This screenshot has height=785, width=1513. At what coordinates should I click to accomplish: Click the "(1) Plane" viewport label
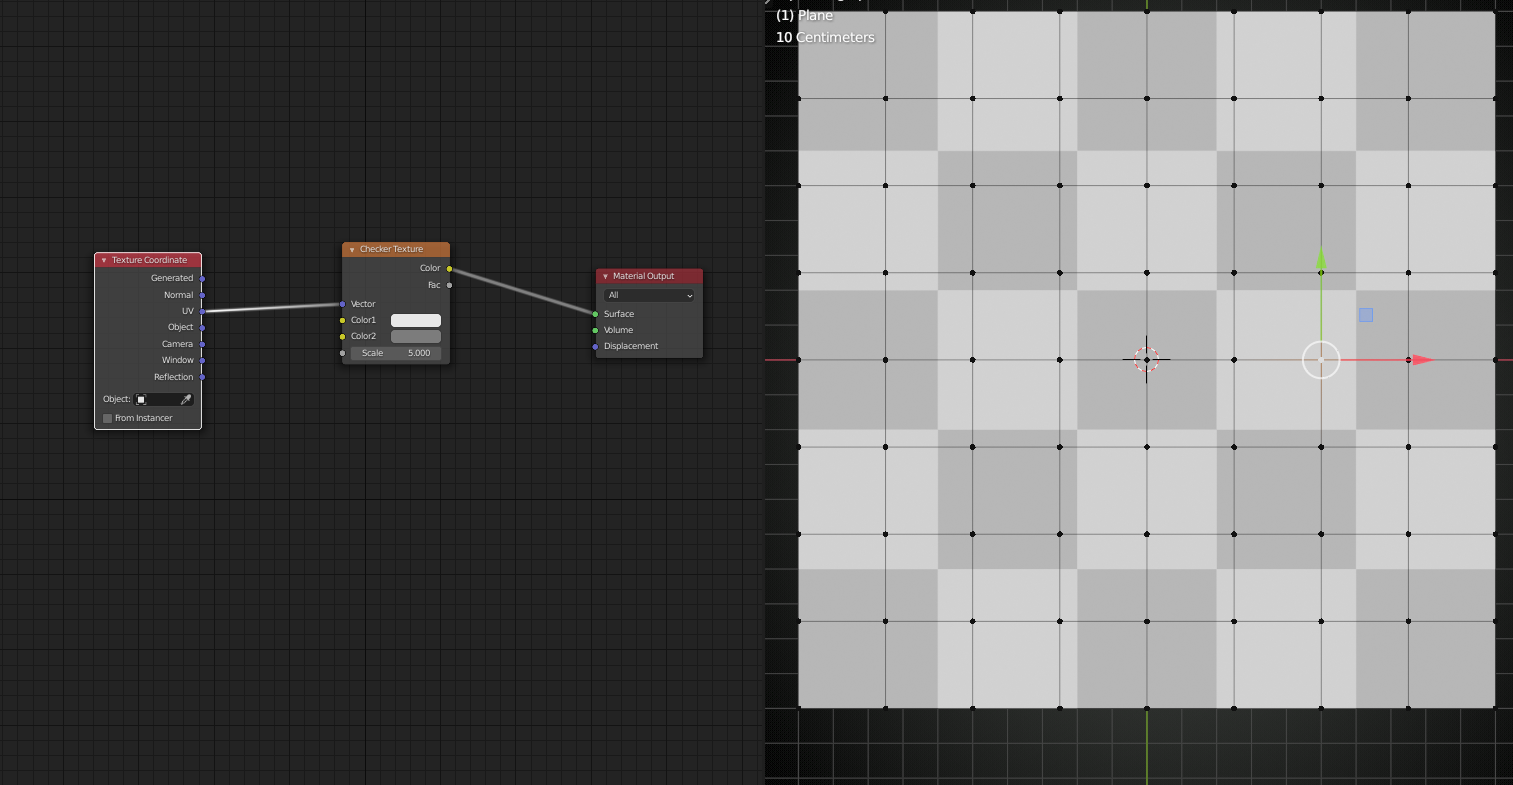pos(804,15)
